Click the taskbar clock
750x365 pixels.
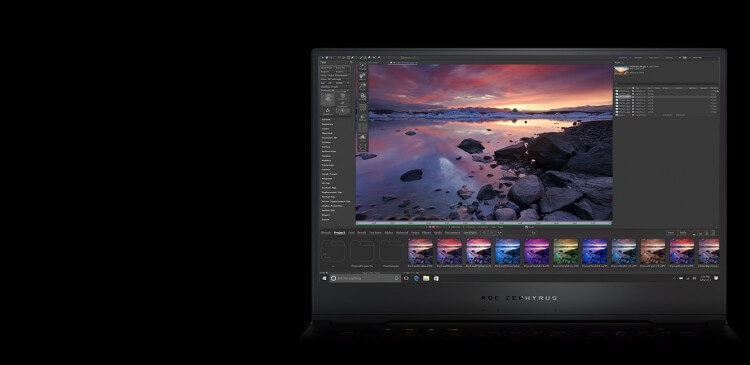706,278
